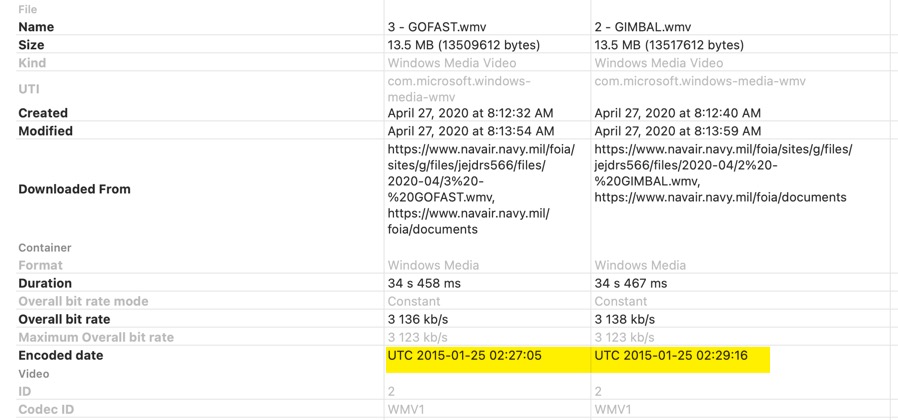This screenshot has height=420, width=898.
Task: Select the highlighted 02:29:16 encoded date
Action: 671,356
